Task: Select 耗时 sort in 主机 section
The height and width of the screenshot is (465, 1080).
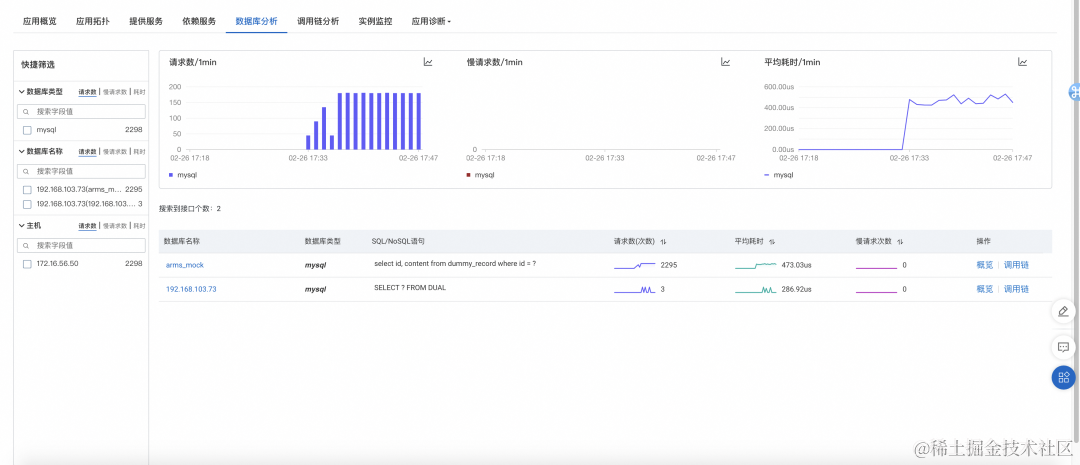Action: pyautogui.click(x=139, y=225)
